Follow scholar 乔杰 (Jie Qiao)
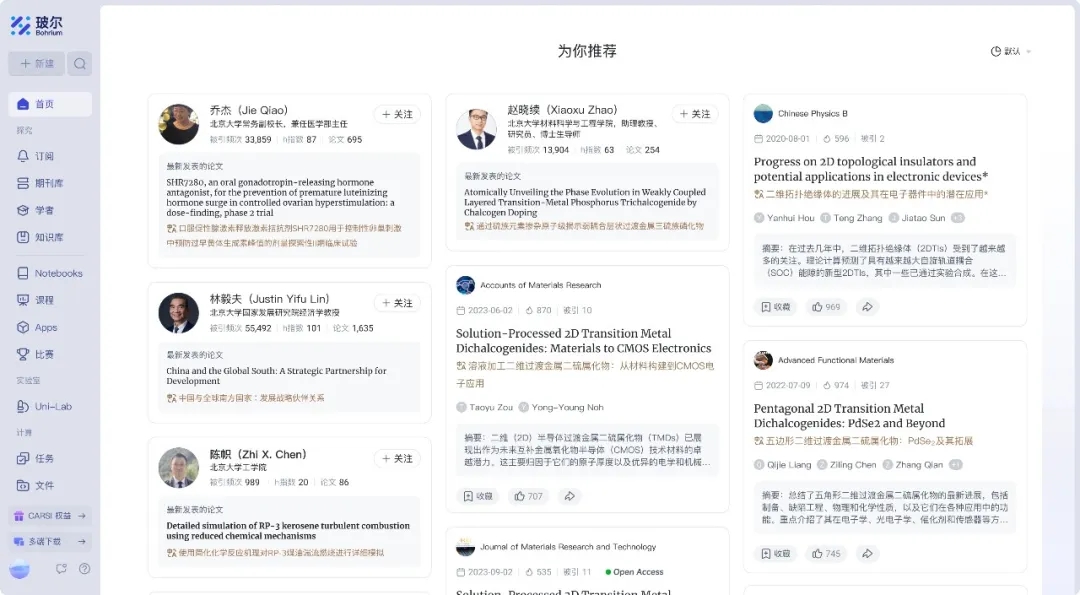This screenshot has width=1080, height=595. pos(397,115)
